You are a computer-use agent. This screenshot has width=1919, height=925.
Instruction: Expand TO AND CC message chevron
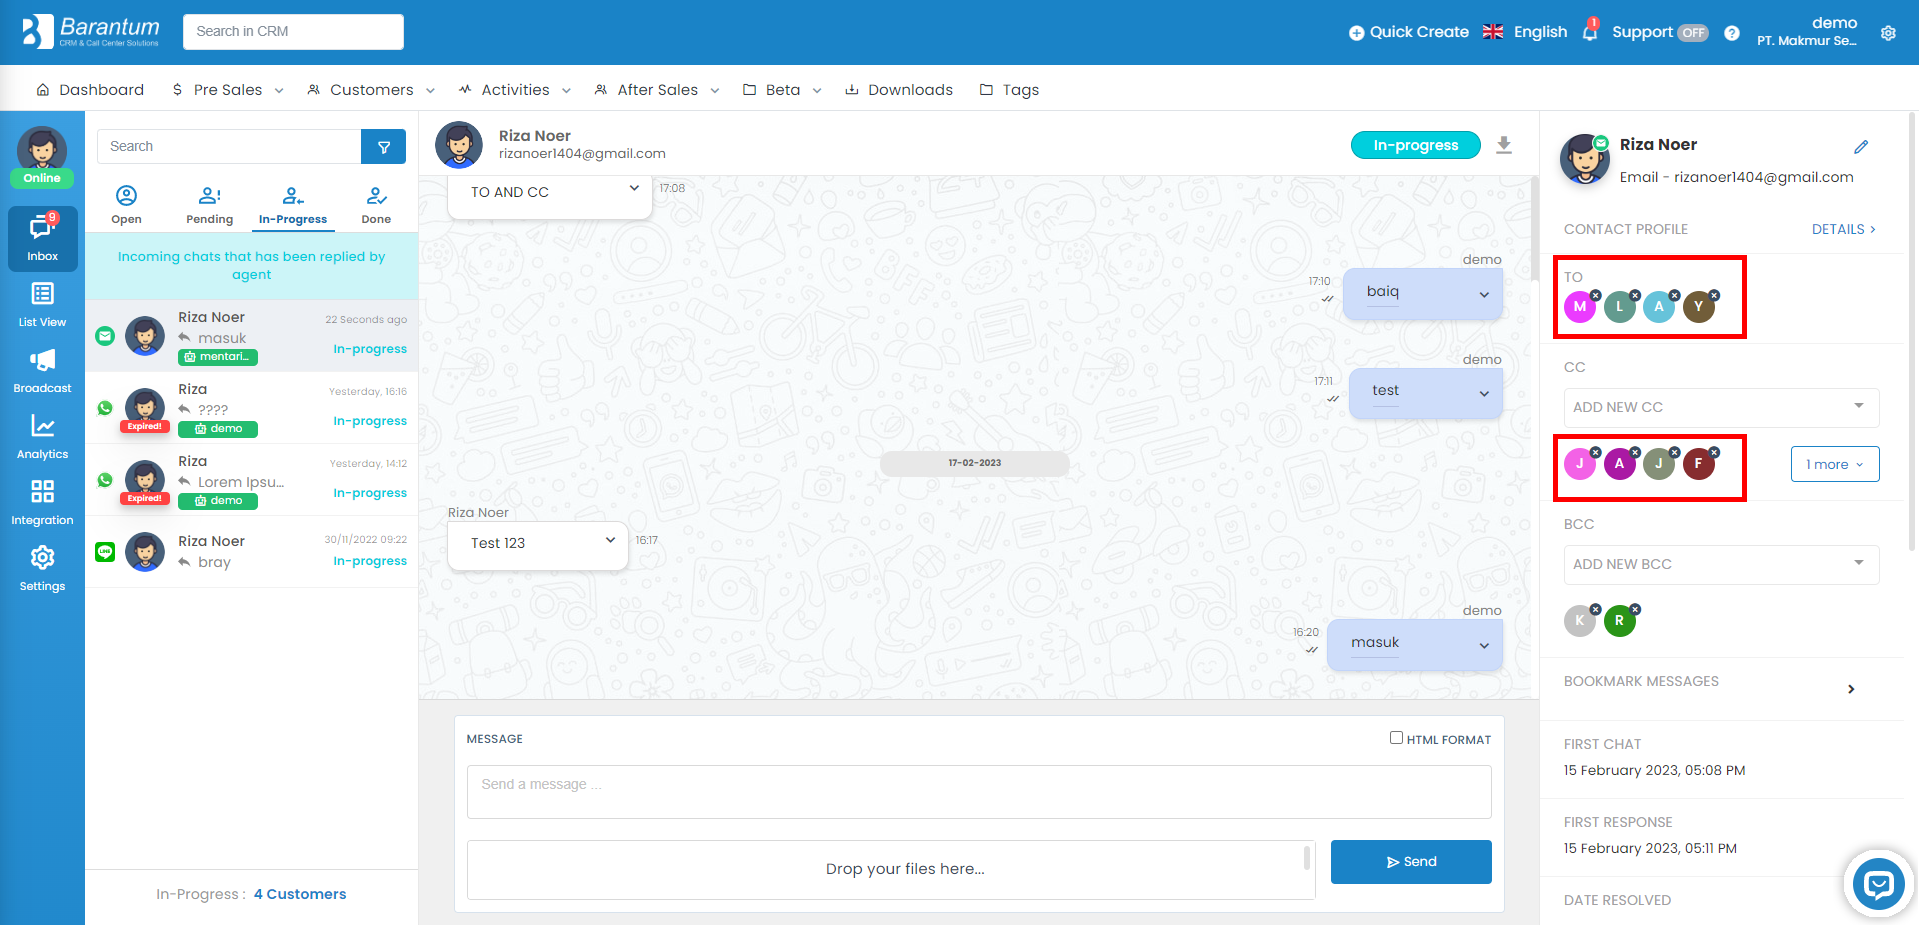(x=634, y=188)
